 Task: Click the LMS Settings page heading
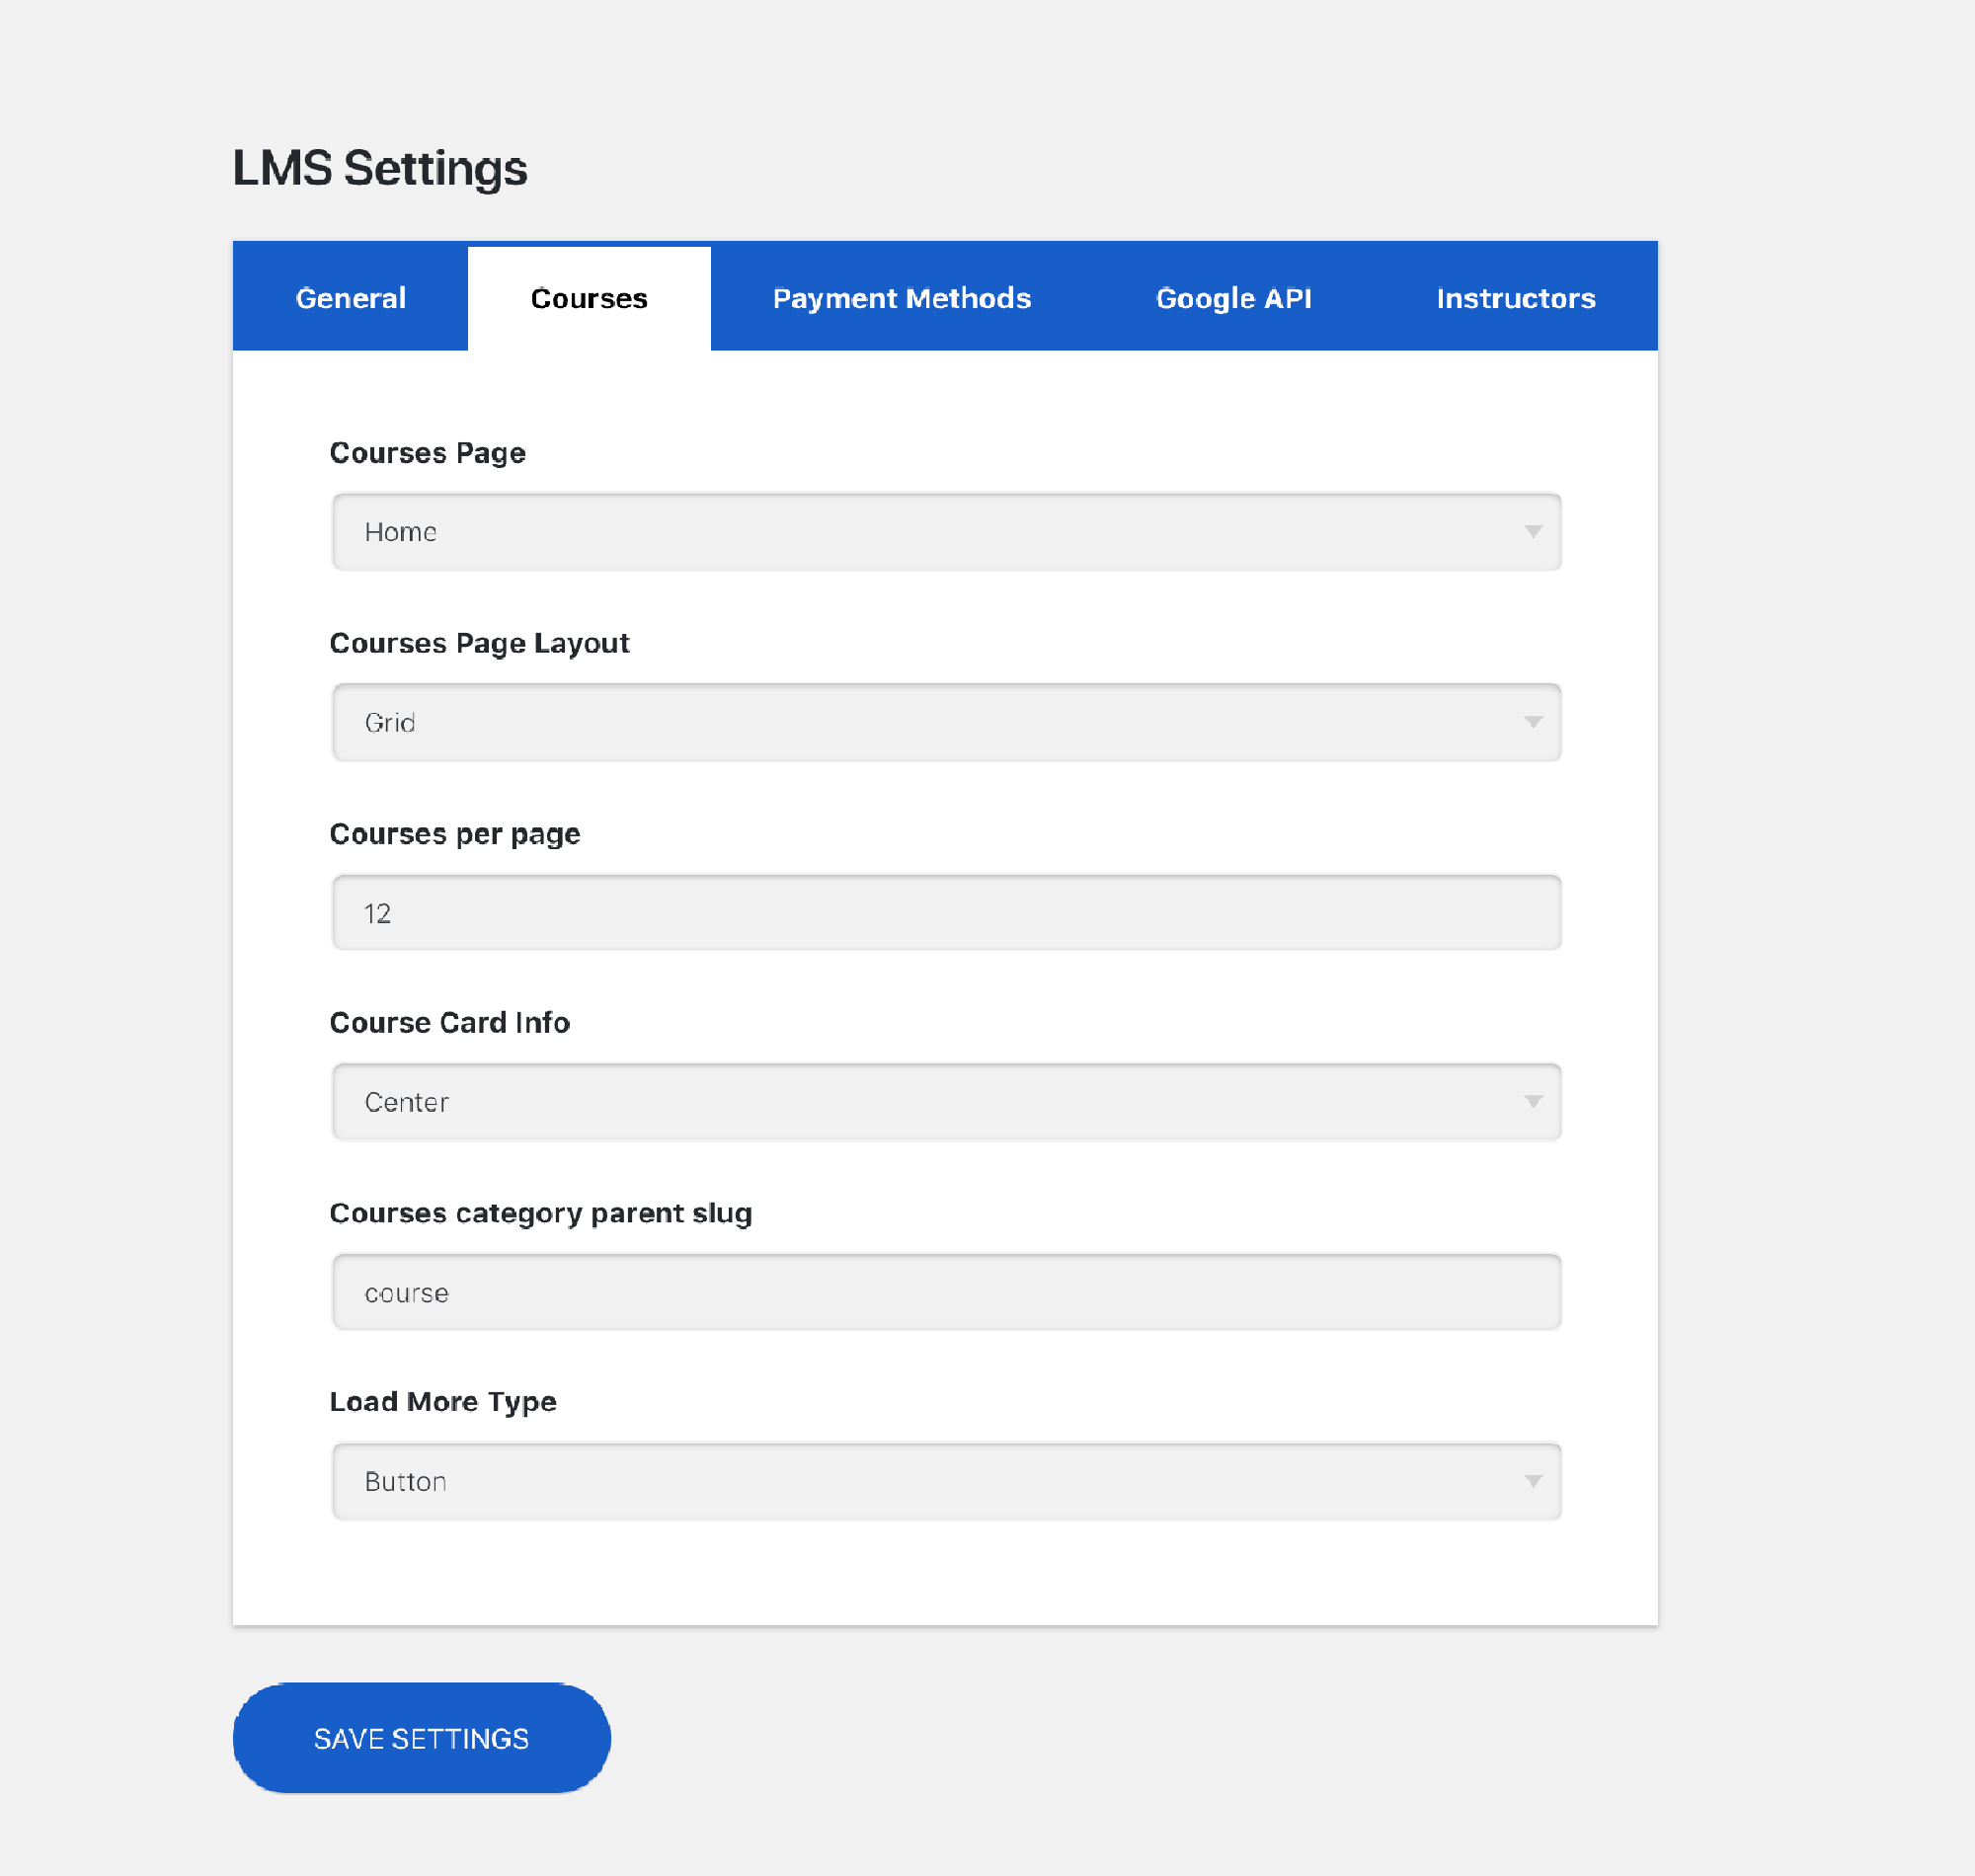click(381, 167)
